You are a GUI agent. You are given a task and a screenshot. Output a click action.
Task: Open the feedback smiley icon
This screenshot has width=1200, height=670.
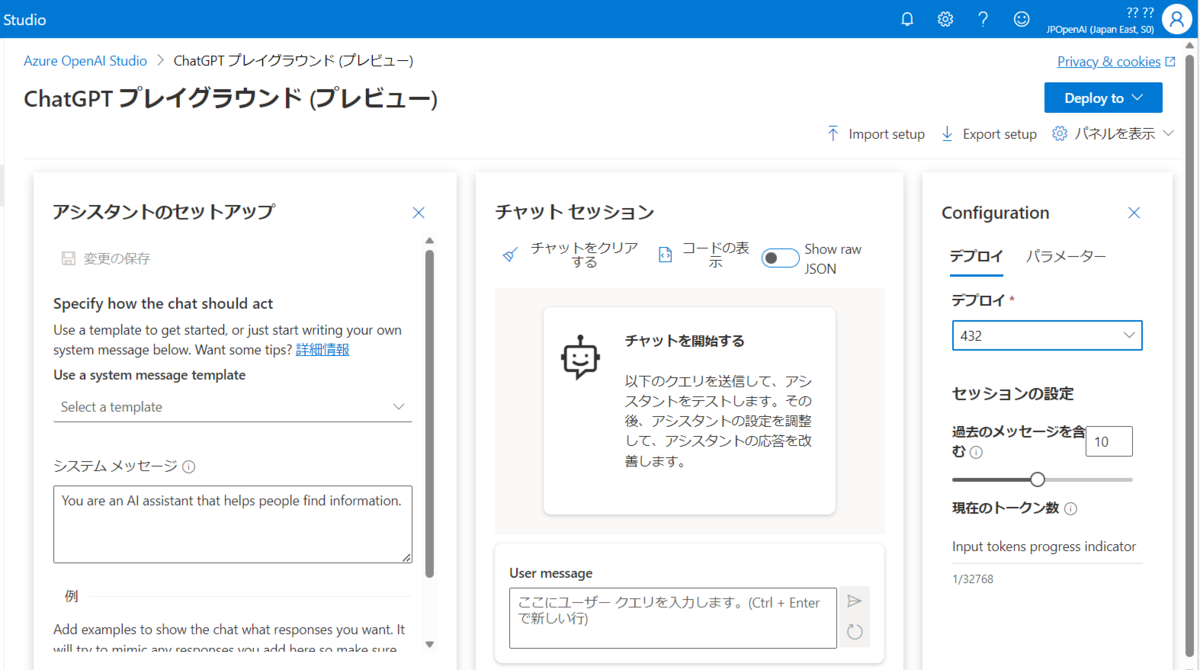point(1021,19)
